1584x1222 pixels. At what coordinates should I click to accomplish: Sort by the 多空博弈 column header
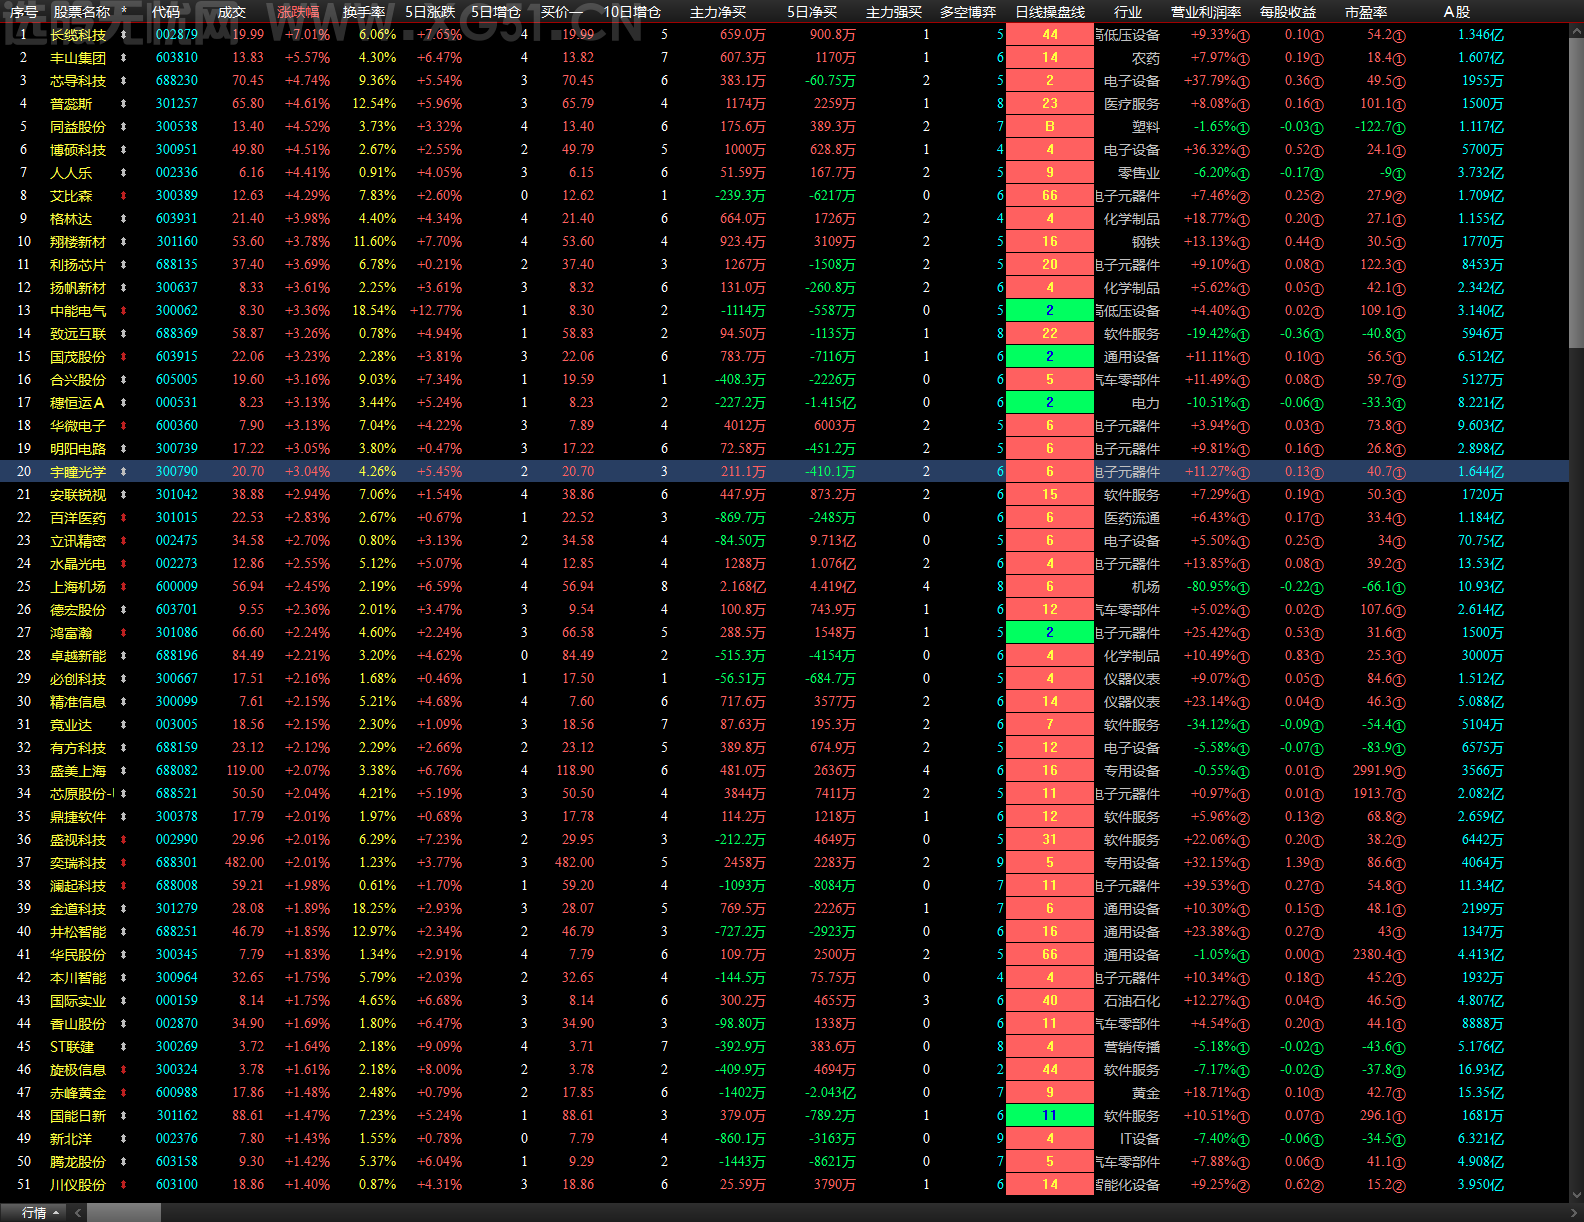point(968,12)
